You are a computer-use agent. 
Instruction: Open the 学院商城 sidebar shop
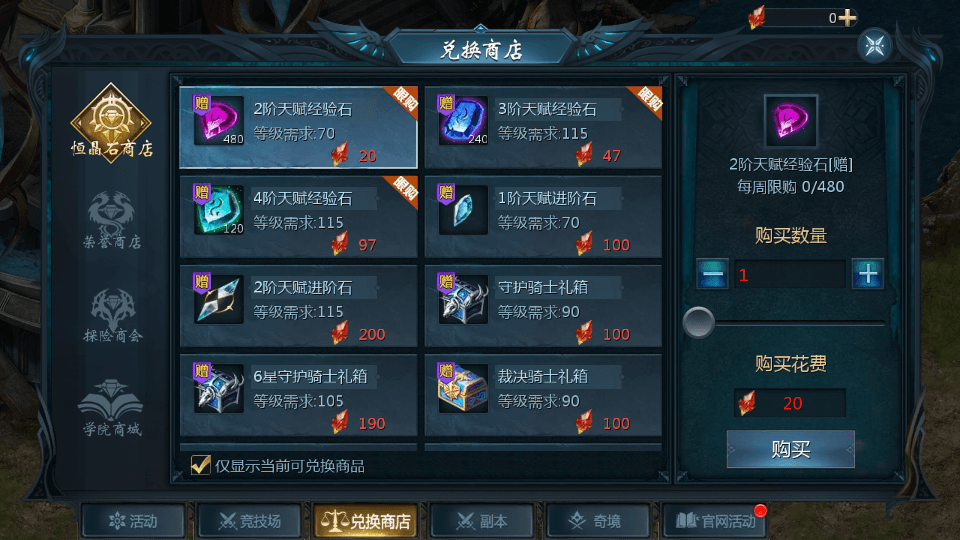point(111,408)
